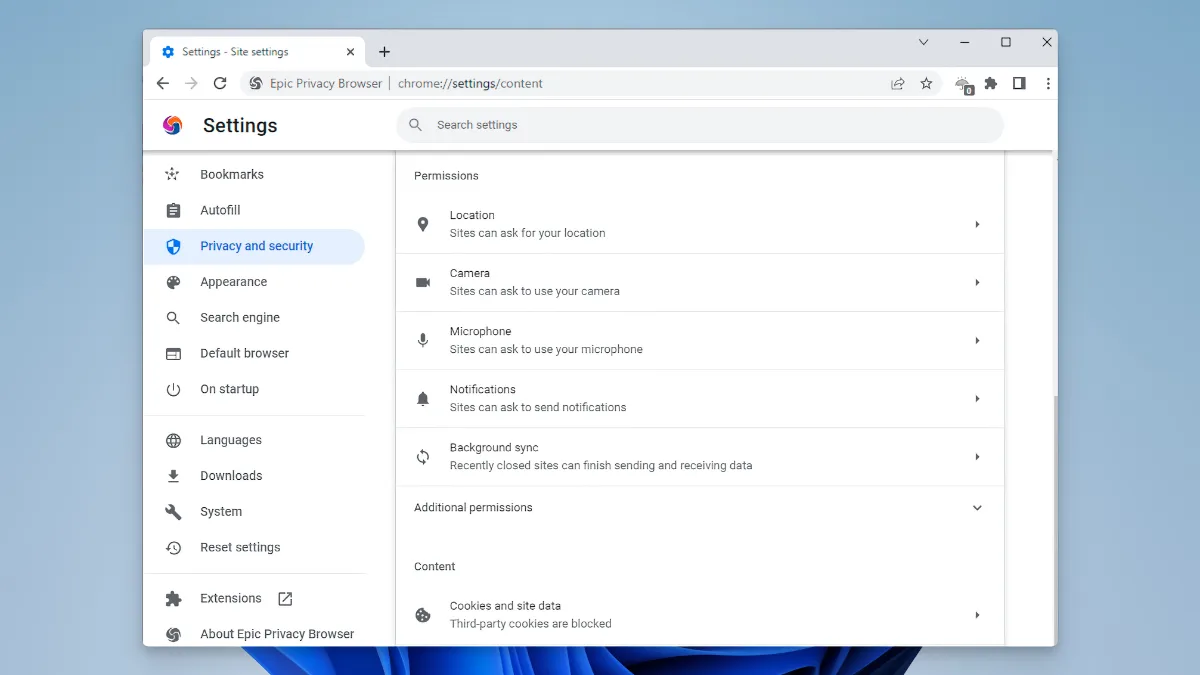The image size is (1200, 675).
Task: Open the Extensions puzzle icon in toolbar
Action: click(990, 84)
